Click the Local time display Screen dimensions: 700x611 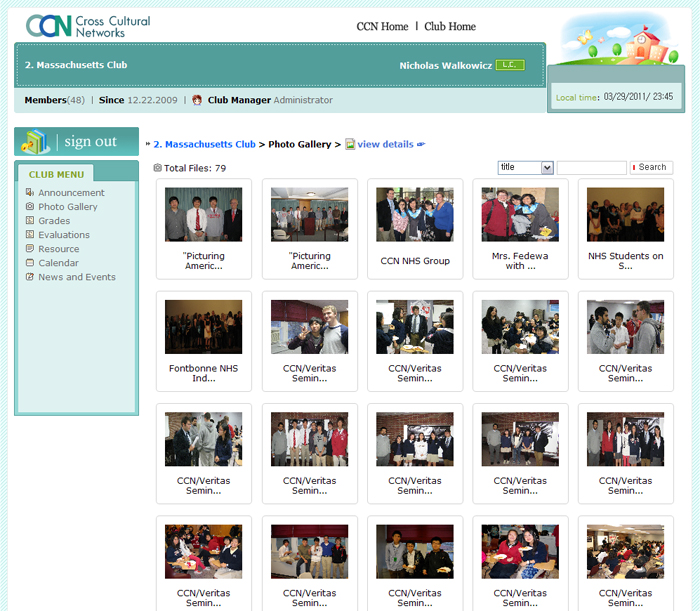click(x=614, y=97)
